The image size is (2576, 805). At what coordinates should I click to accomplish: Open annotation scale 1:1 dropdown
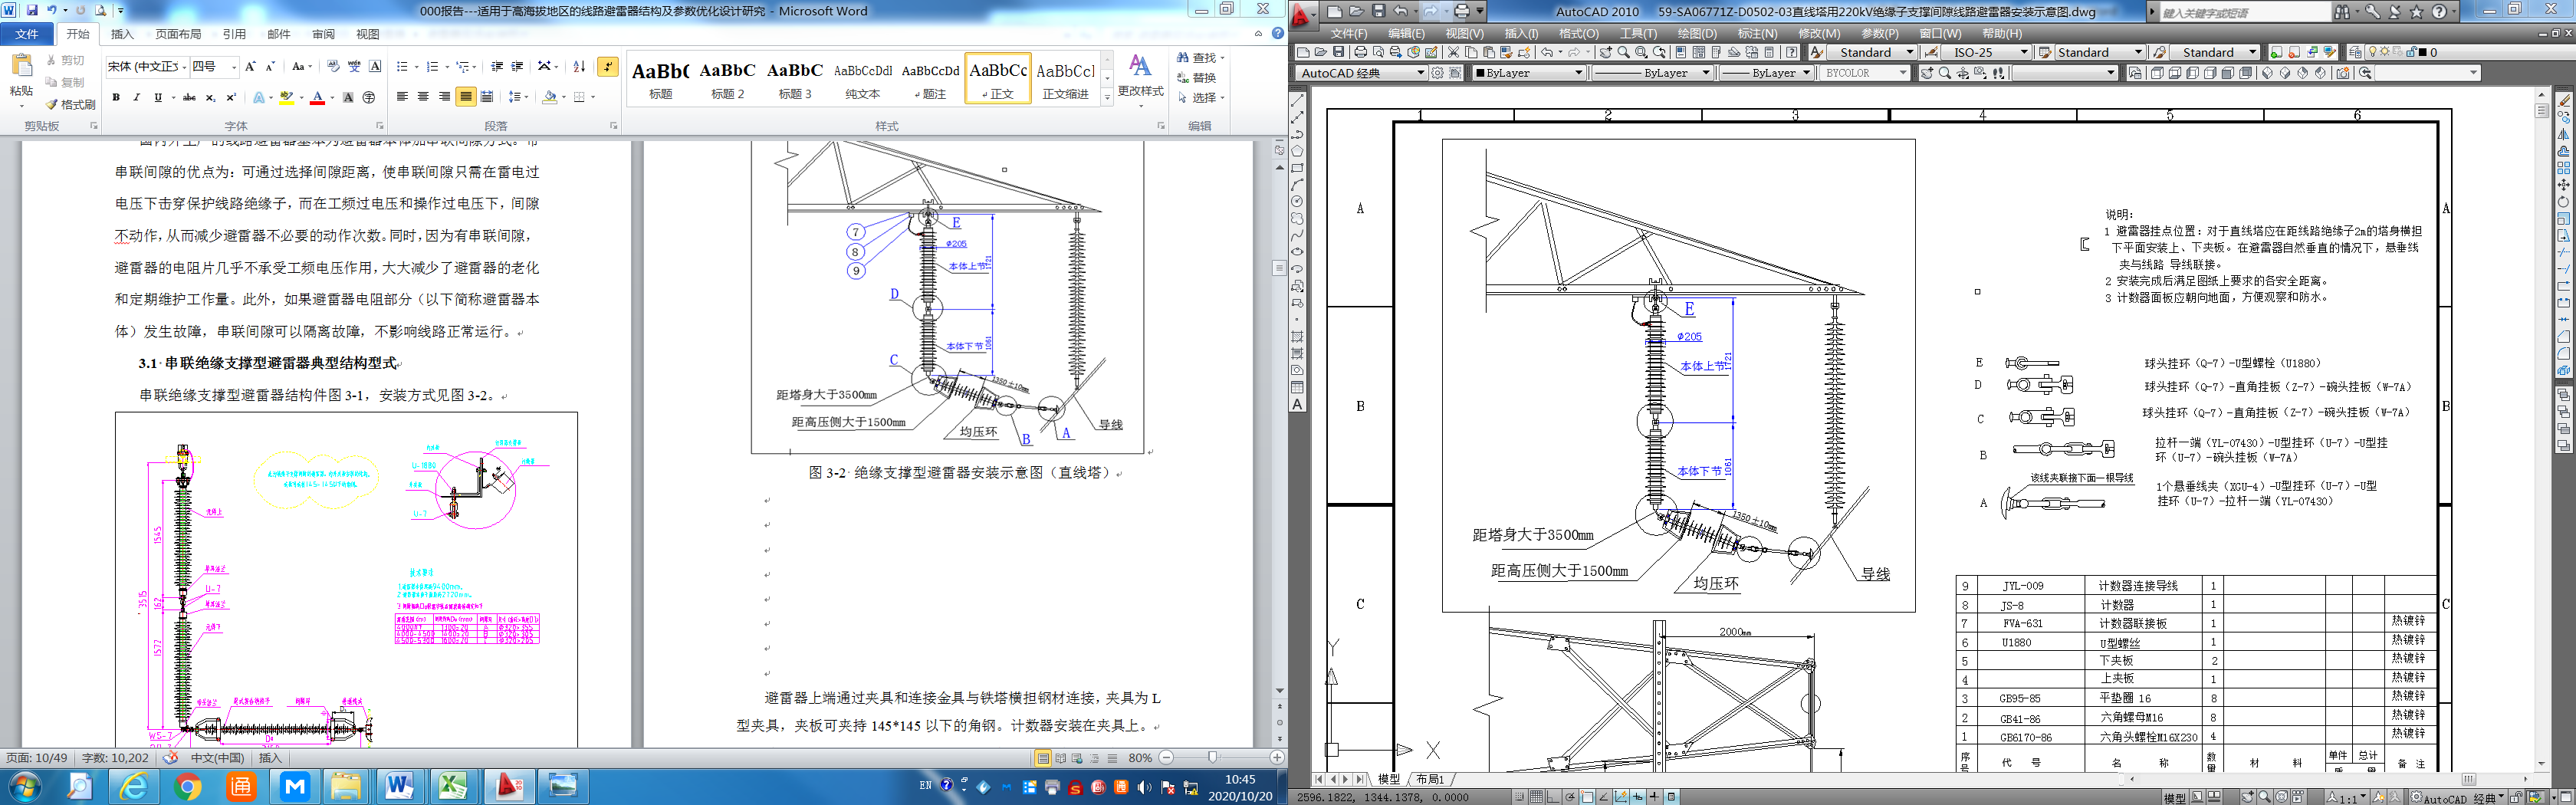[2347, 798]
